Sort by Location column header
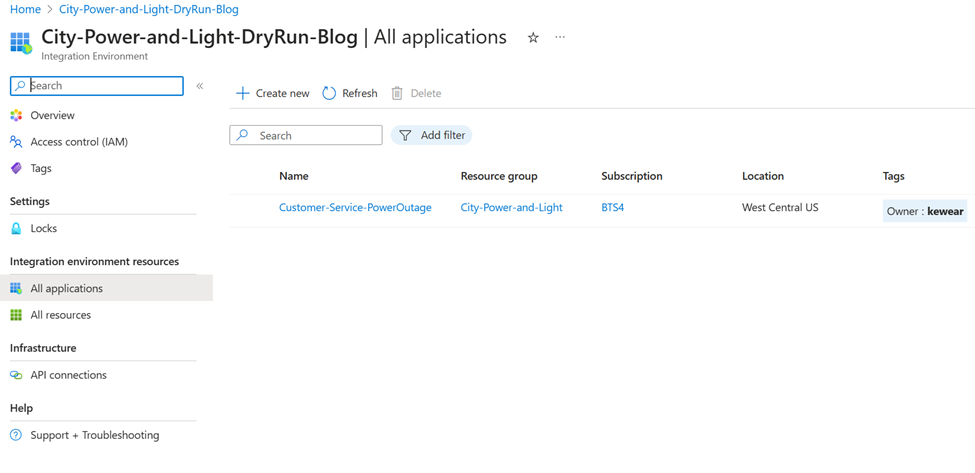Image resolution: width=975 pixels, height=473 pixels. (x=763, y=177)
